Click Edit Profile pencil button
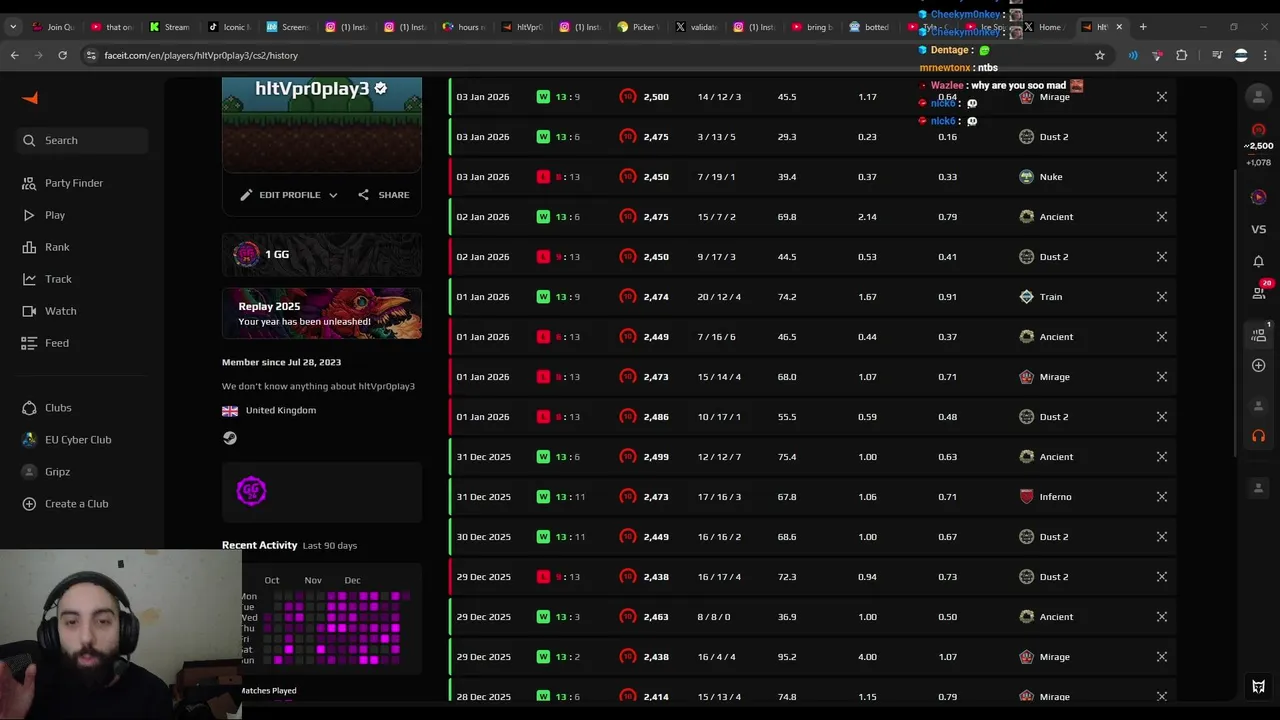Screen dimensions: 1280x720 point(280,195)
